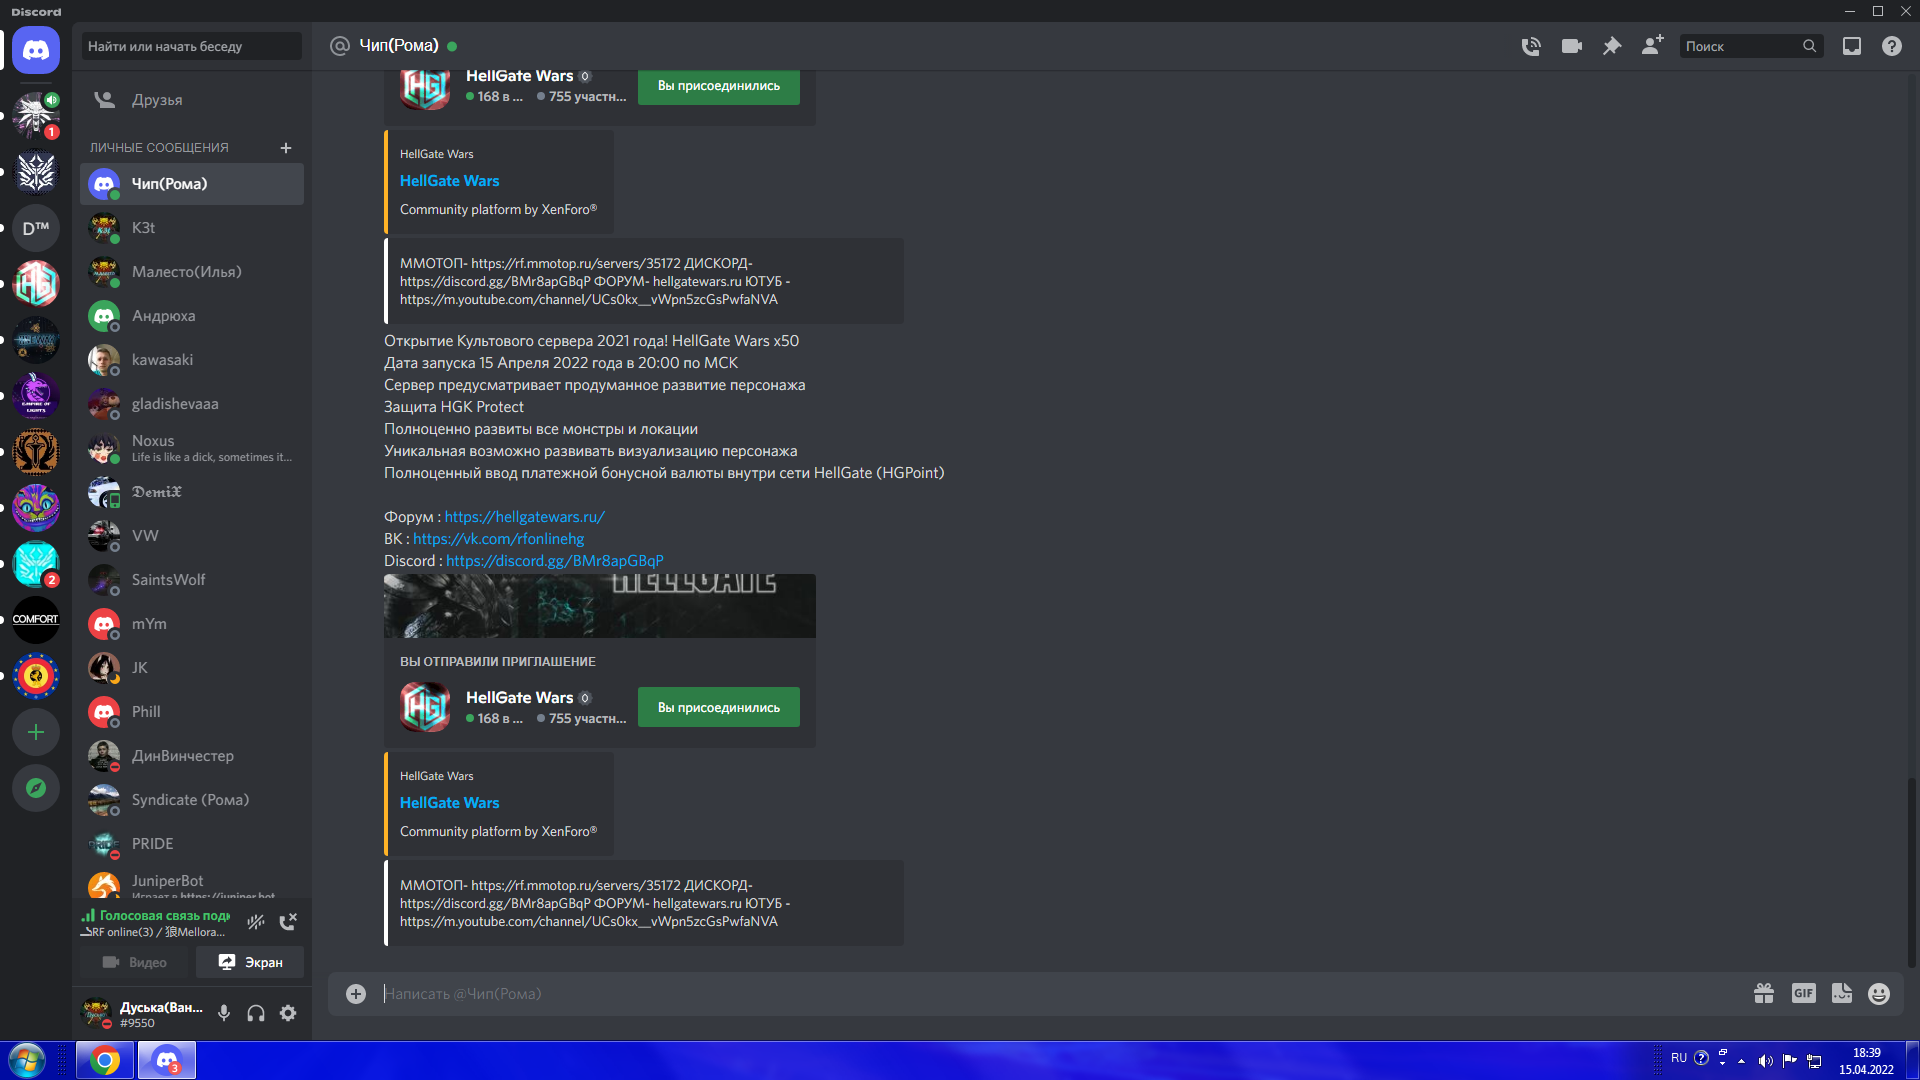1920x1080 pixels.
Task: Open system volume control in tray
Action: (x=1766, y=1061)
